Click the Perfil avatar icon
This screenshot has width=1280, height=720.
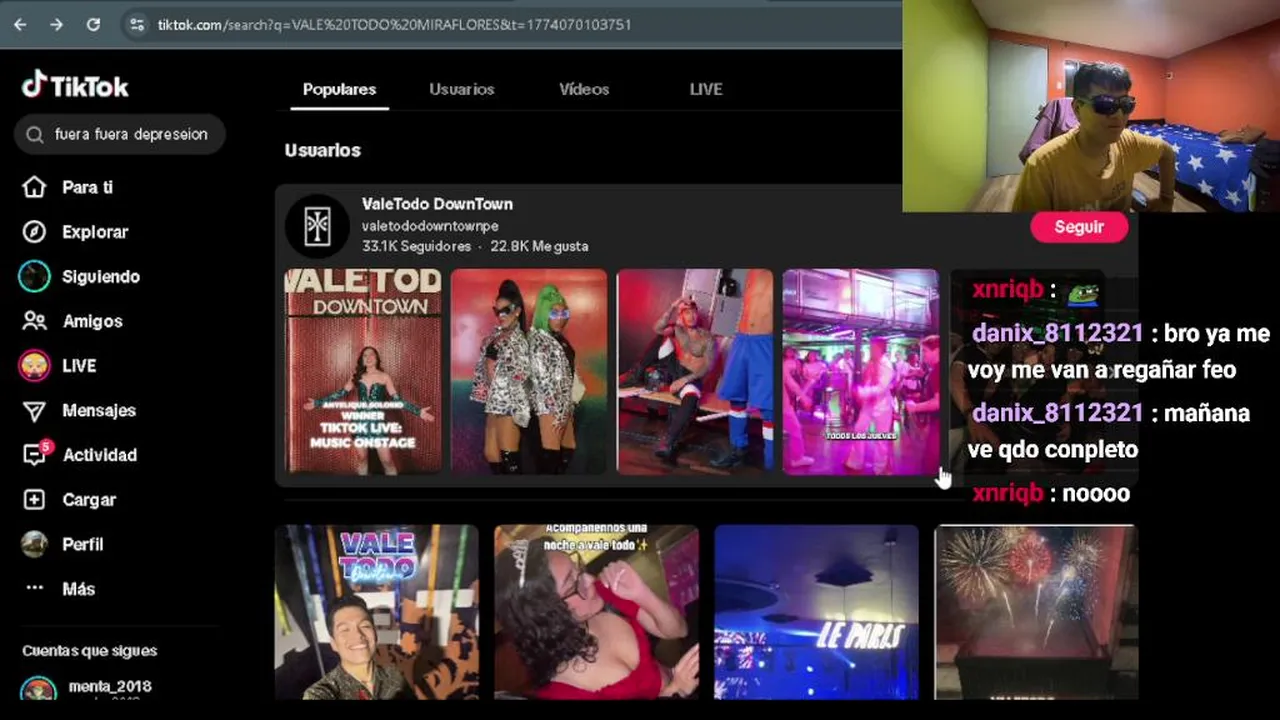point(34,544)
